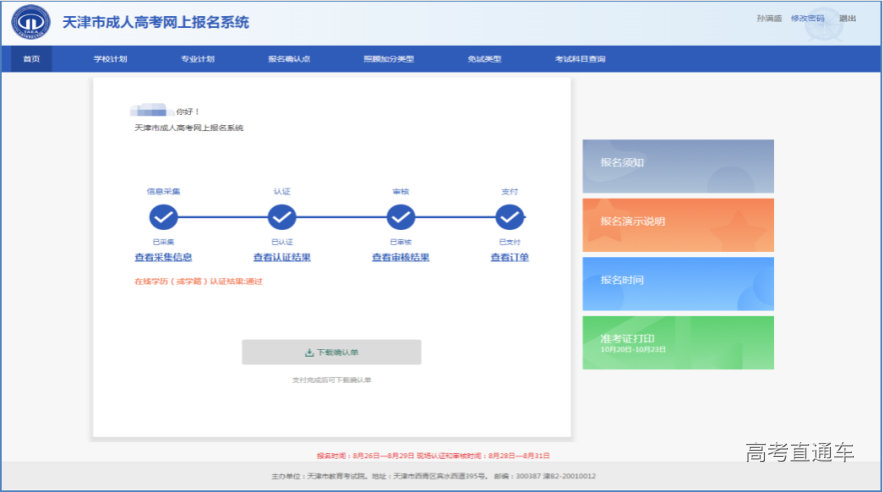View 查看审核结果 link
This screenshot has width=883, height=492.
(401, 258)
